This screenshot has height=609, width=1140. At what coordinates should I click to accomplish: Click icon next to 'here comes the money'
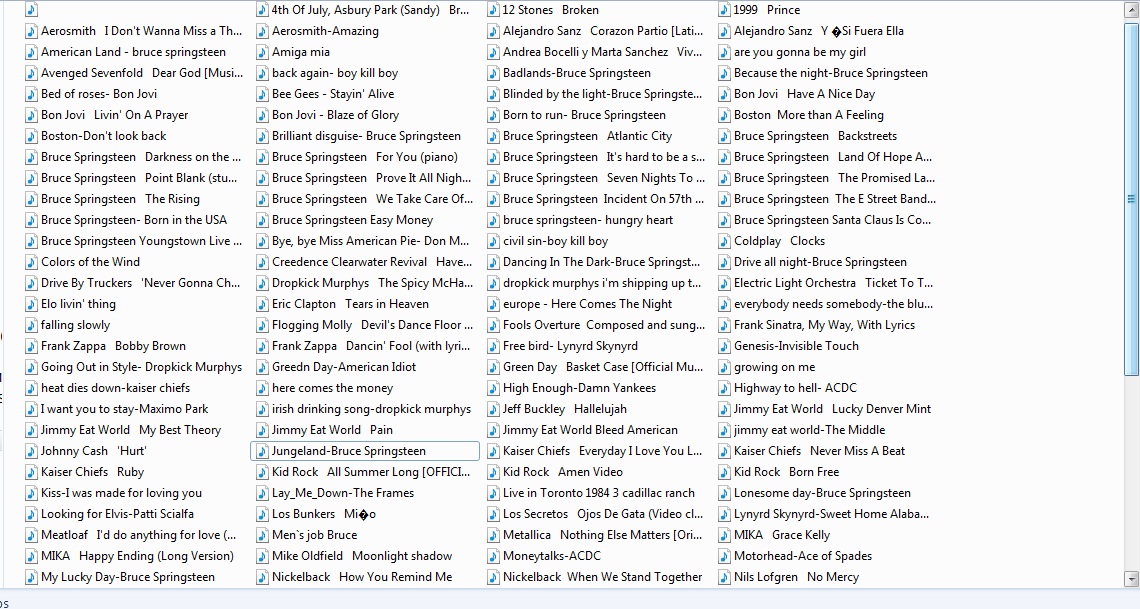tap(262, 389)
